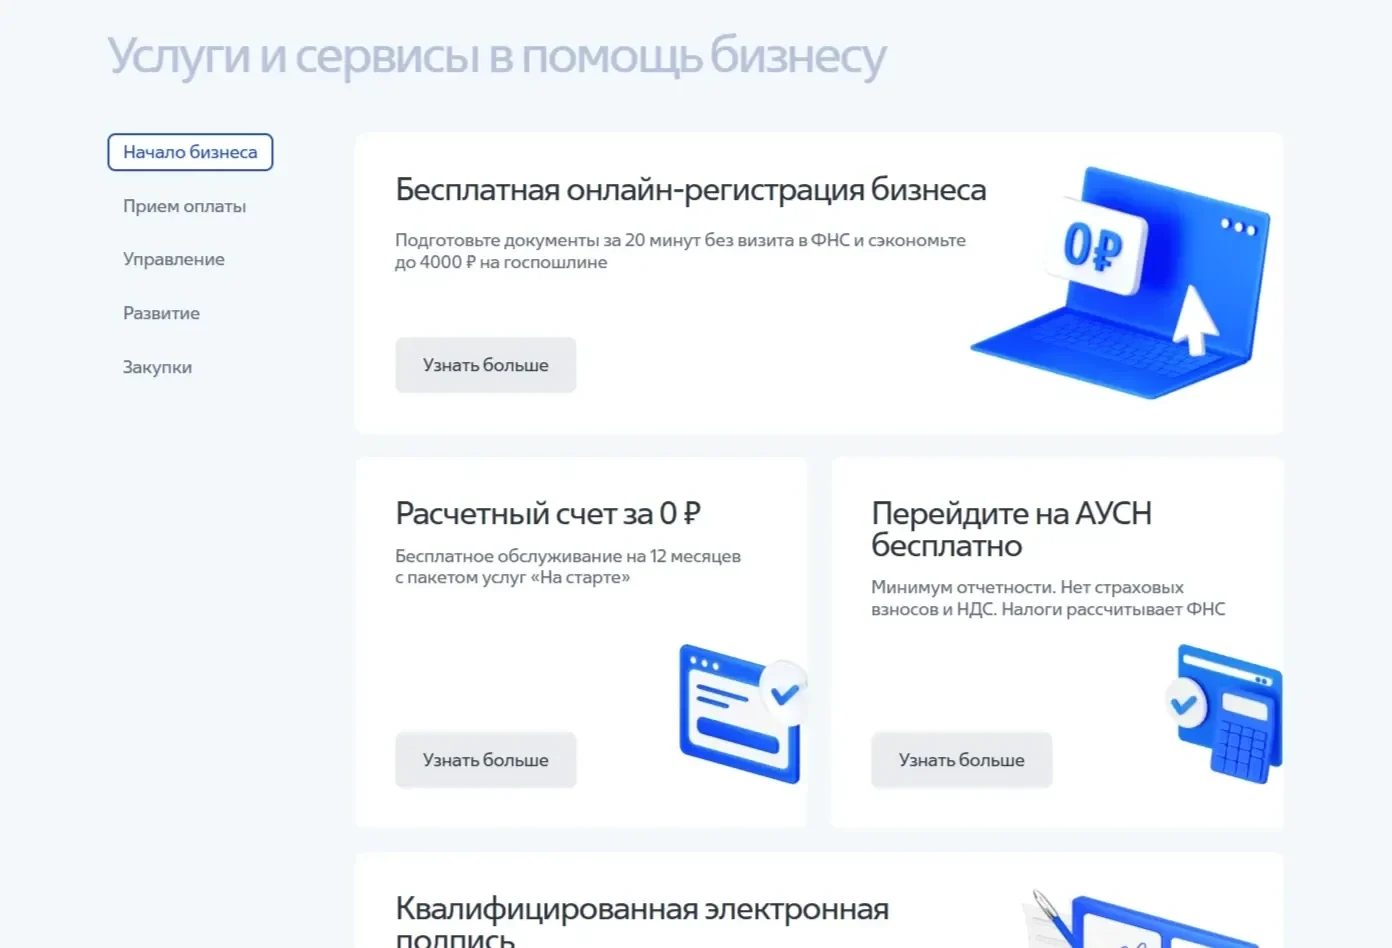Click text about preparing documents in 20 minutes
The image size is (1392, 948).
click(x=680, y=251)
